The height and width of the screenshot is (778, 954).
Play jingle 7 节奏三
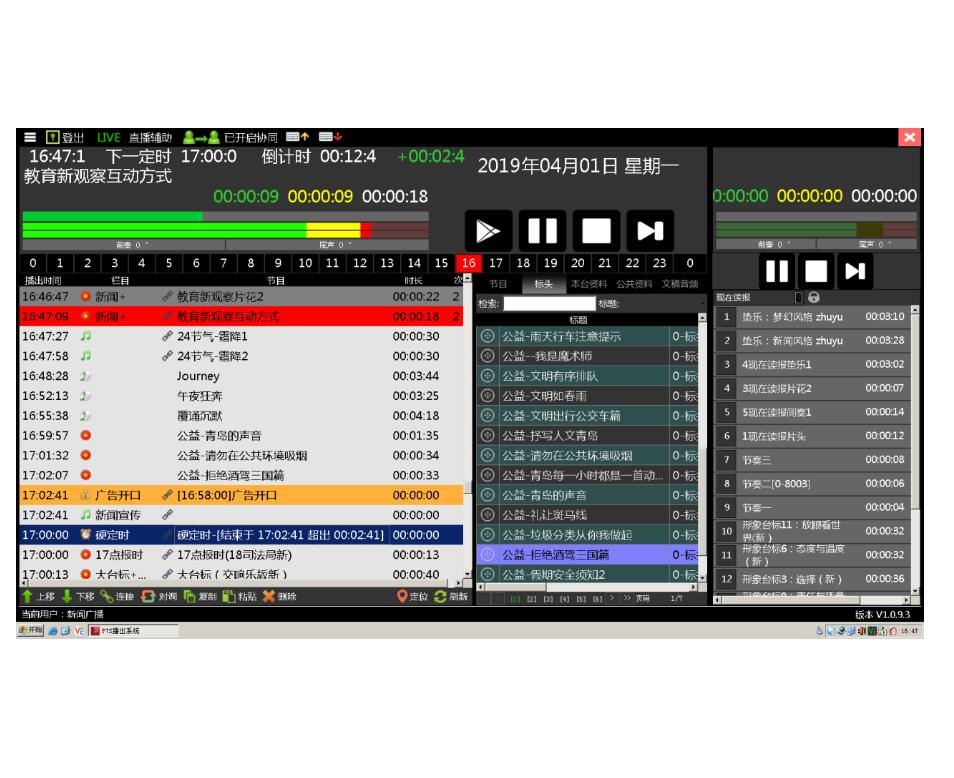[813, 459]
